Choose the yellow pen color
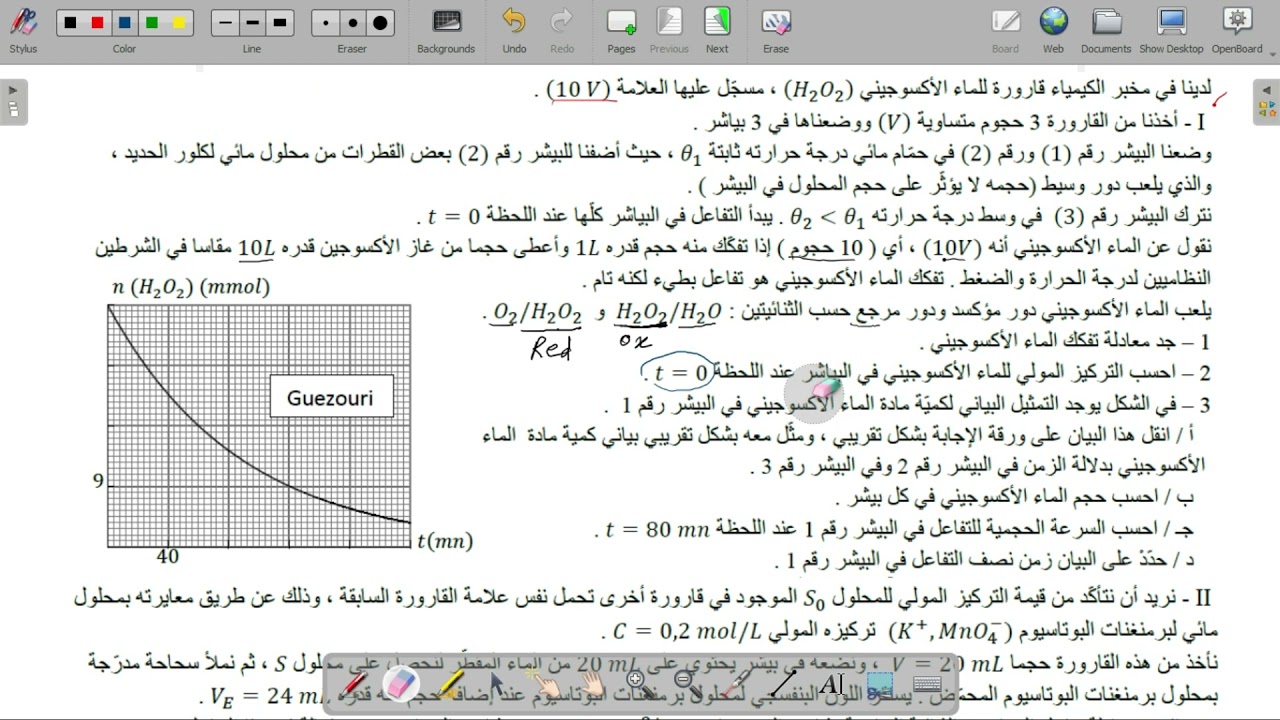This screenshot has width=1280, height=720. (x=179, y=22)
